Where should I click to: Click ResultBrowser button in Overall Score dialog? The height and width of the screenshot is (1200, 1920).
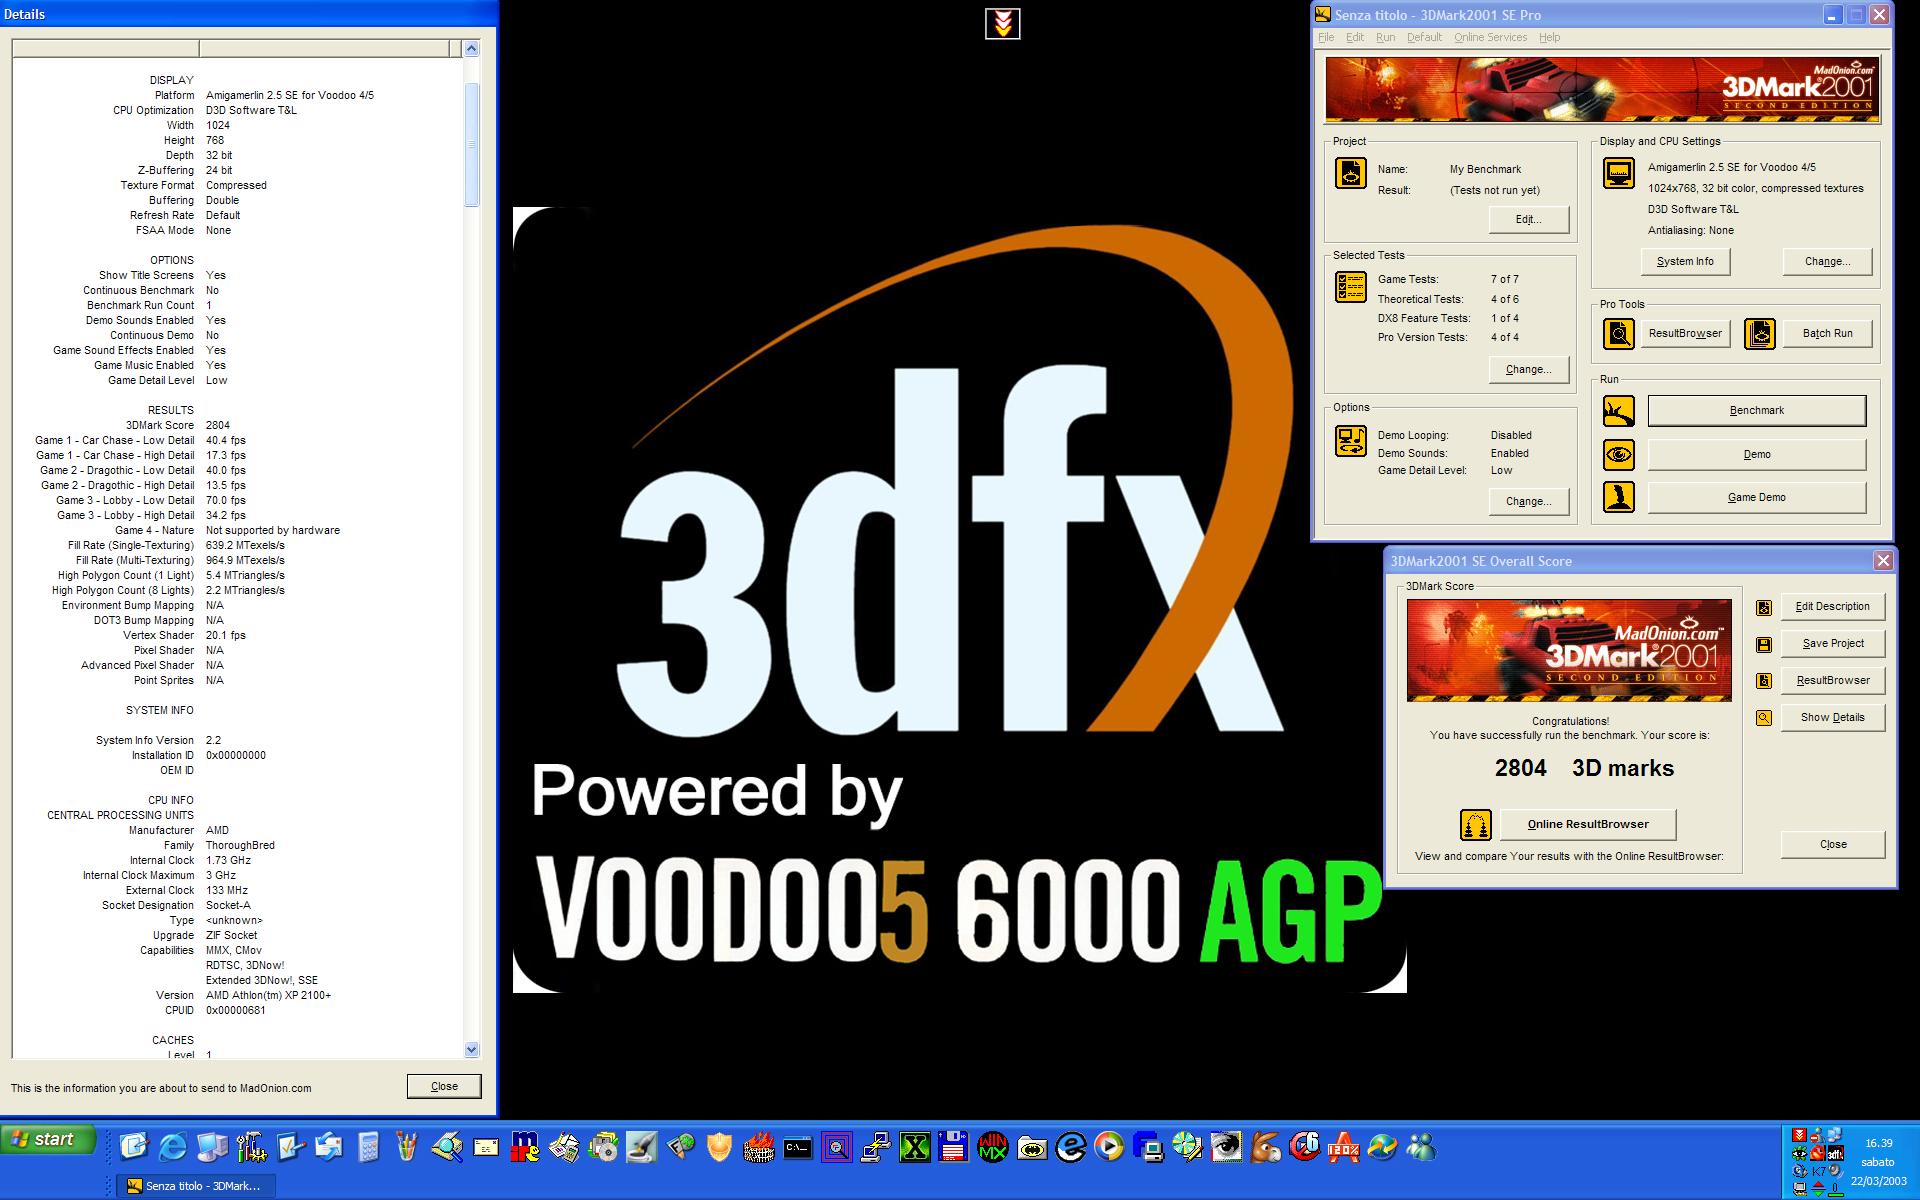pyautogui.click(x=1832, y=681)
